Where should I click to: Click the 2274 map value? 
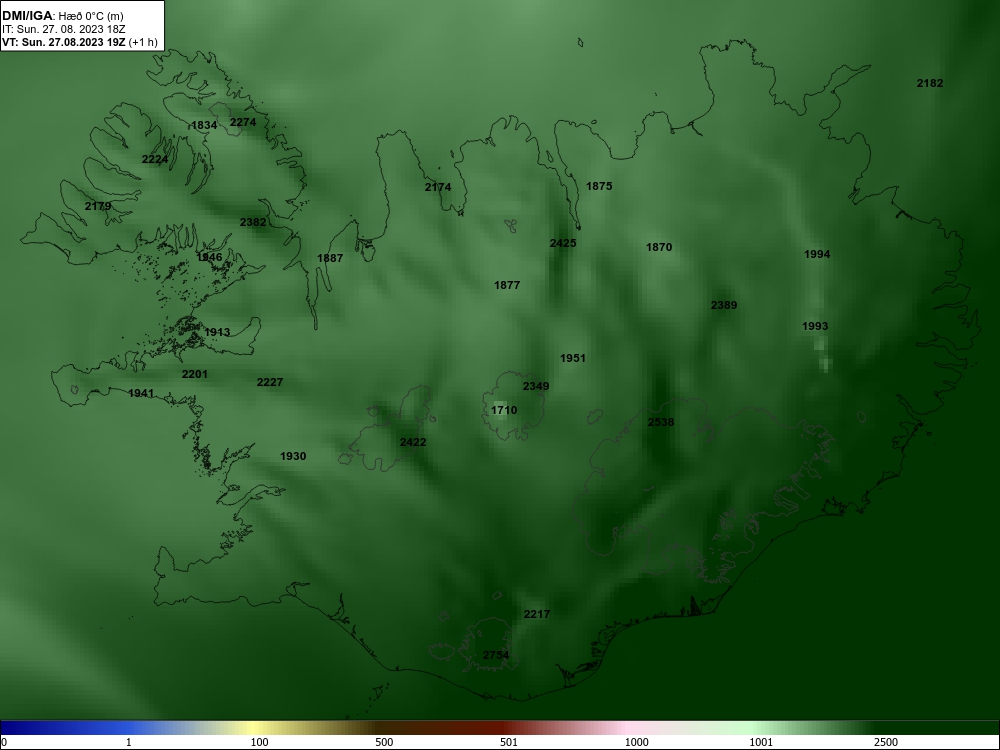coord(243,122)
